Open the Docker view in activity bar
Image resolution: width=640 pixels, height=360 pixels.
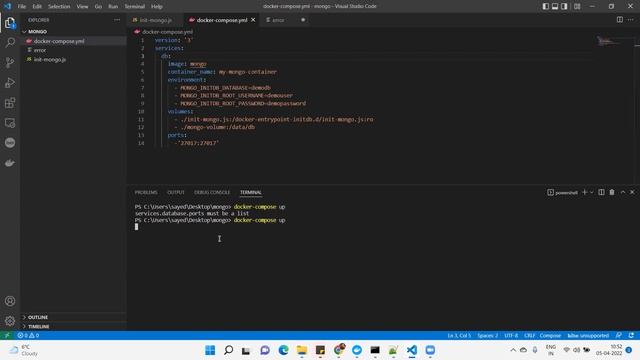(x=10, y=163)
